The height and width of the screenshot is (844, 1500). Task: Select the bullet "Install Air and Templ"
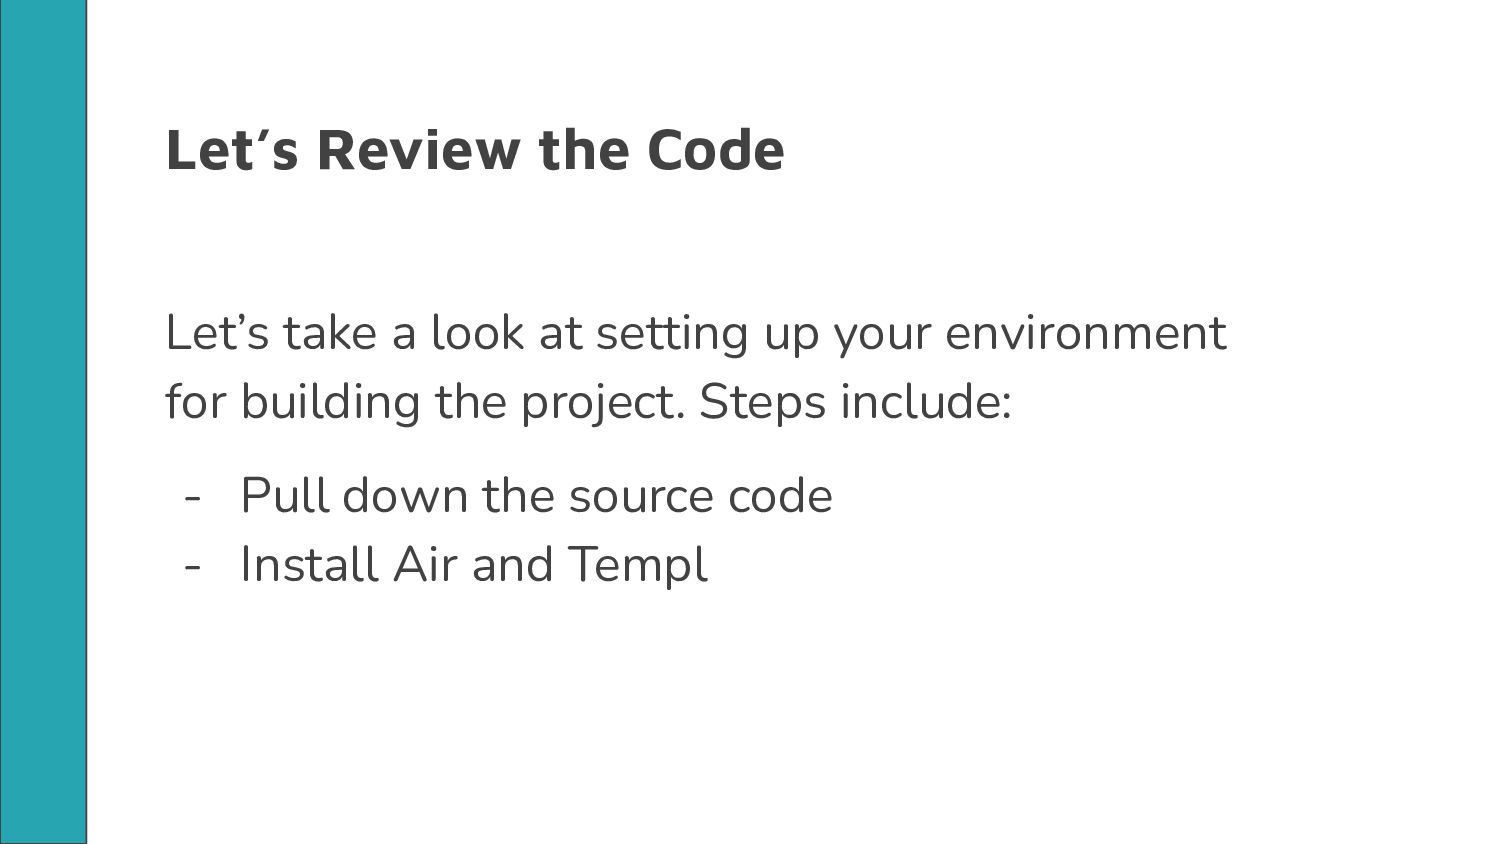pos(474,564)
